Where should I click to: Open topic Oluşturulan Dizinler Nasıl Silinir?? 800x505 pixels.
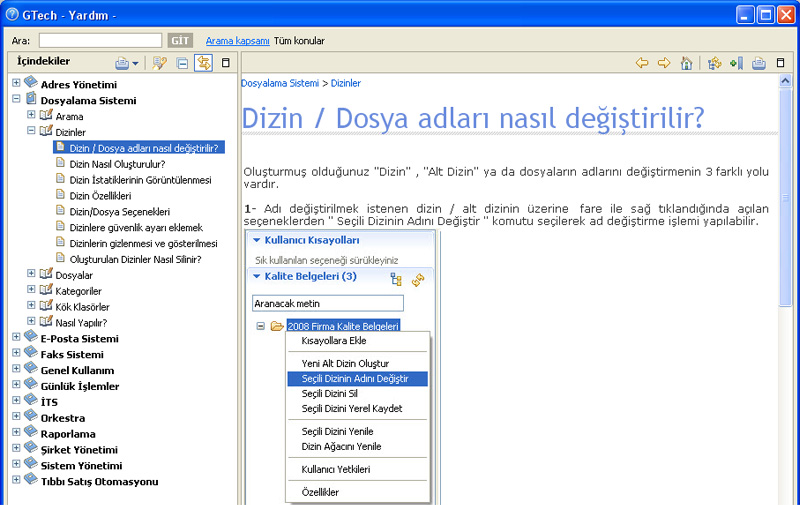[135, 259]
